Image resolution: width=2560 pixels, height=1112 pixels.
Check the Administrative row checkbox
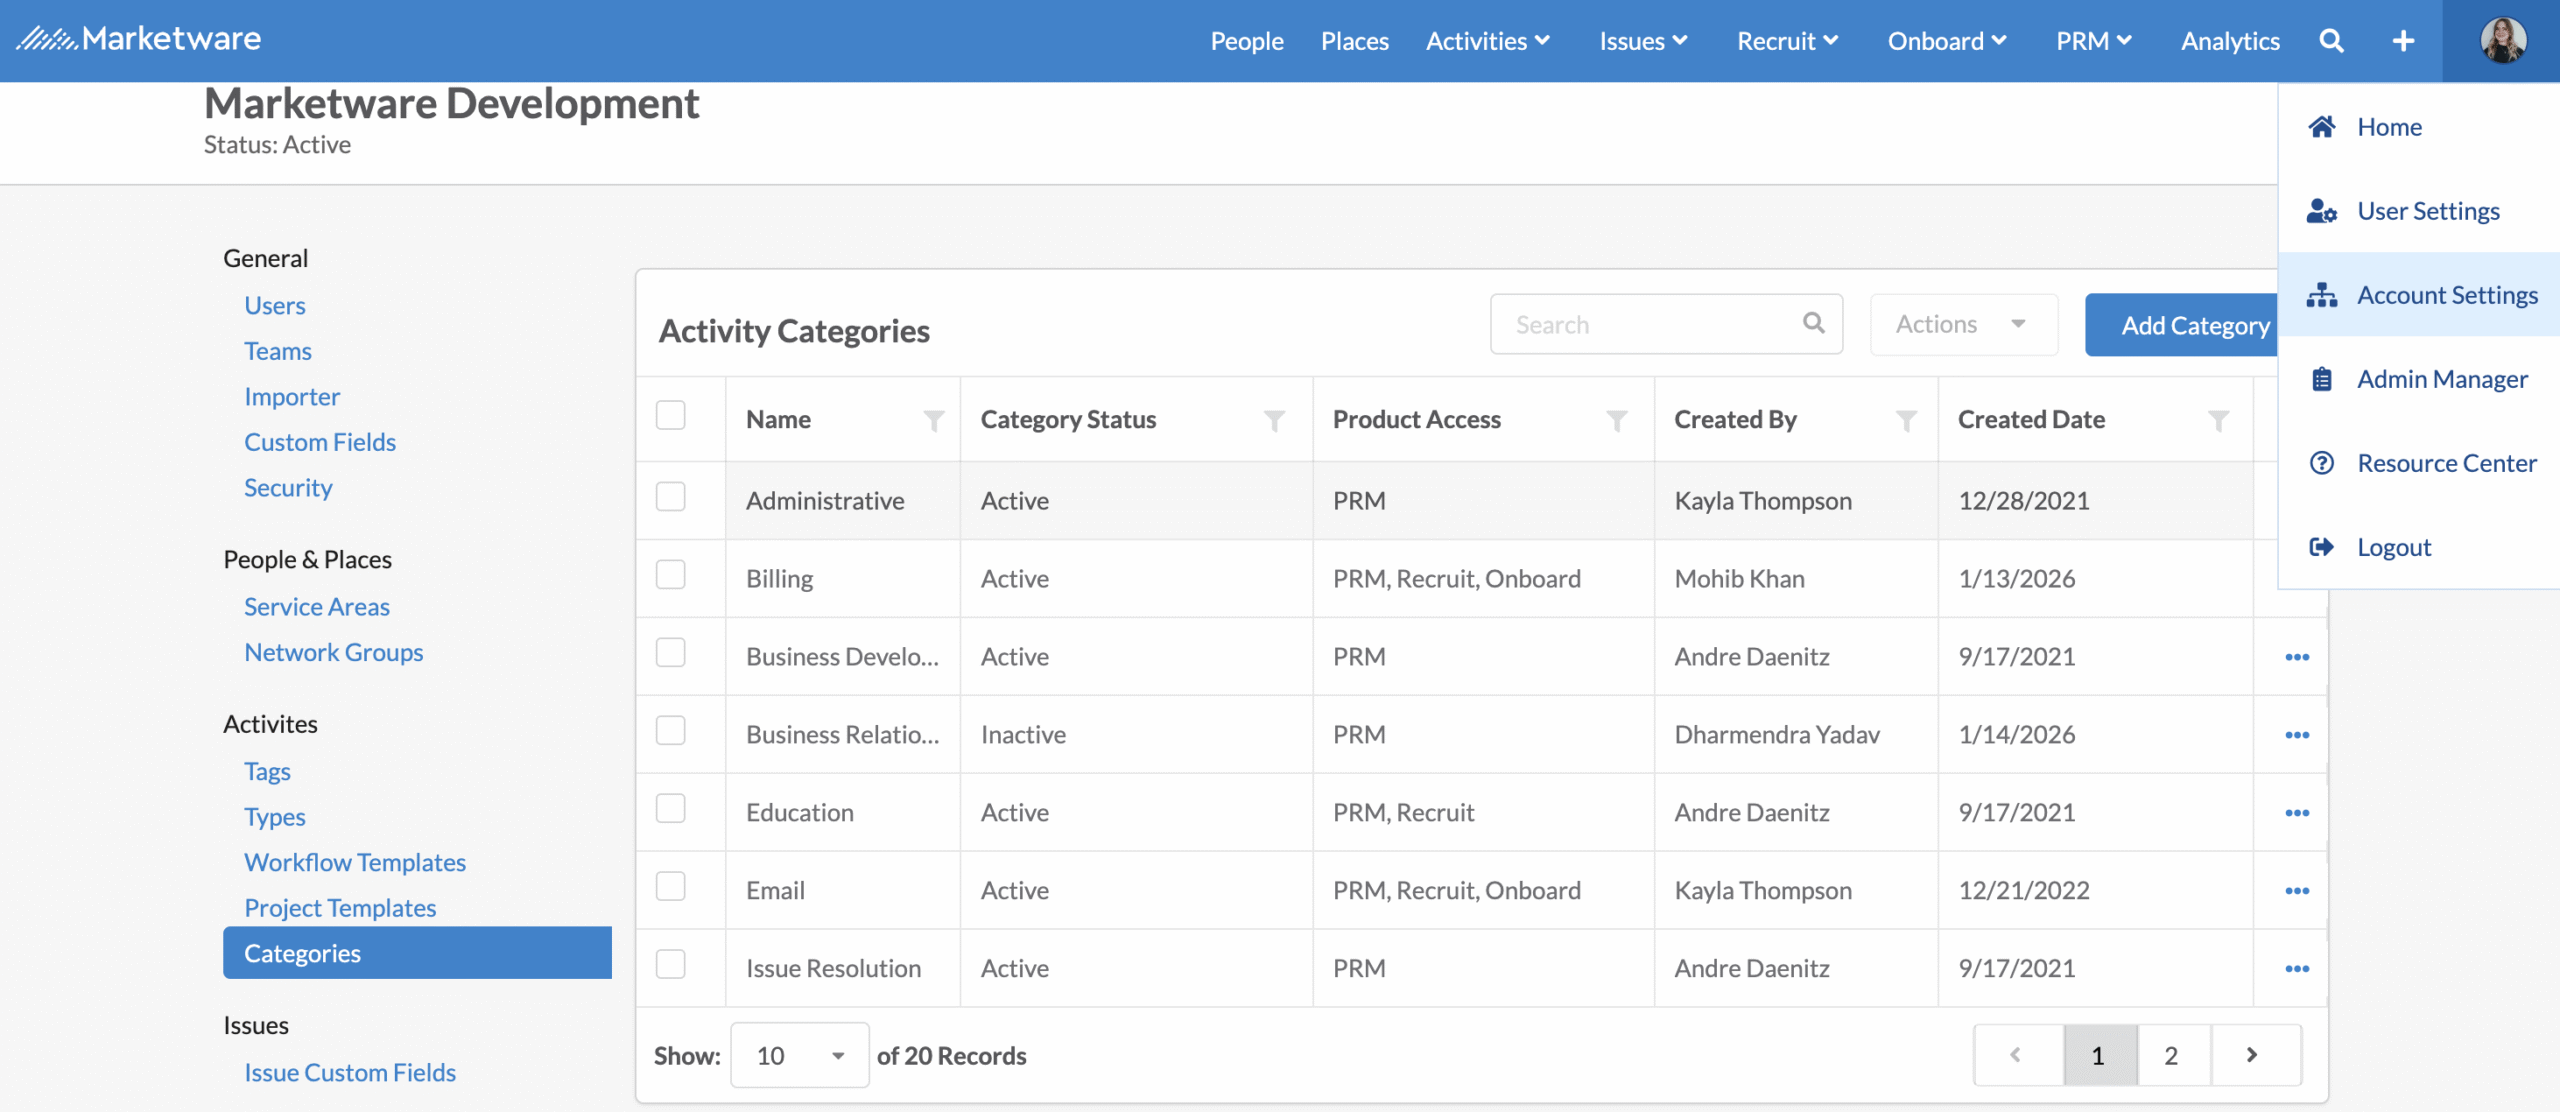point(671,497)
